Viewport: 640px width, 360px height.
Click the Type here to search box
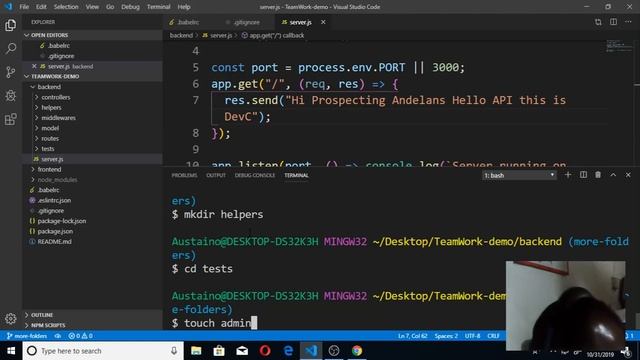coord(103,351)
